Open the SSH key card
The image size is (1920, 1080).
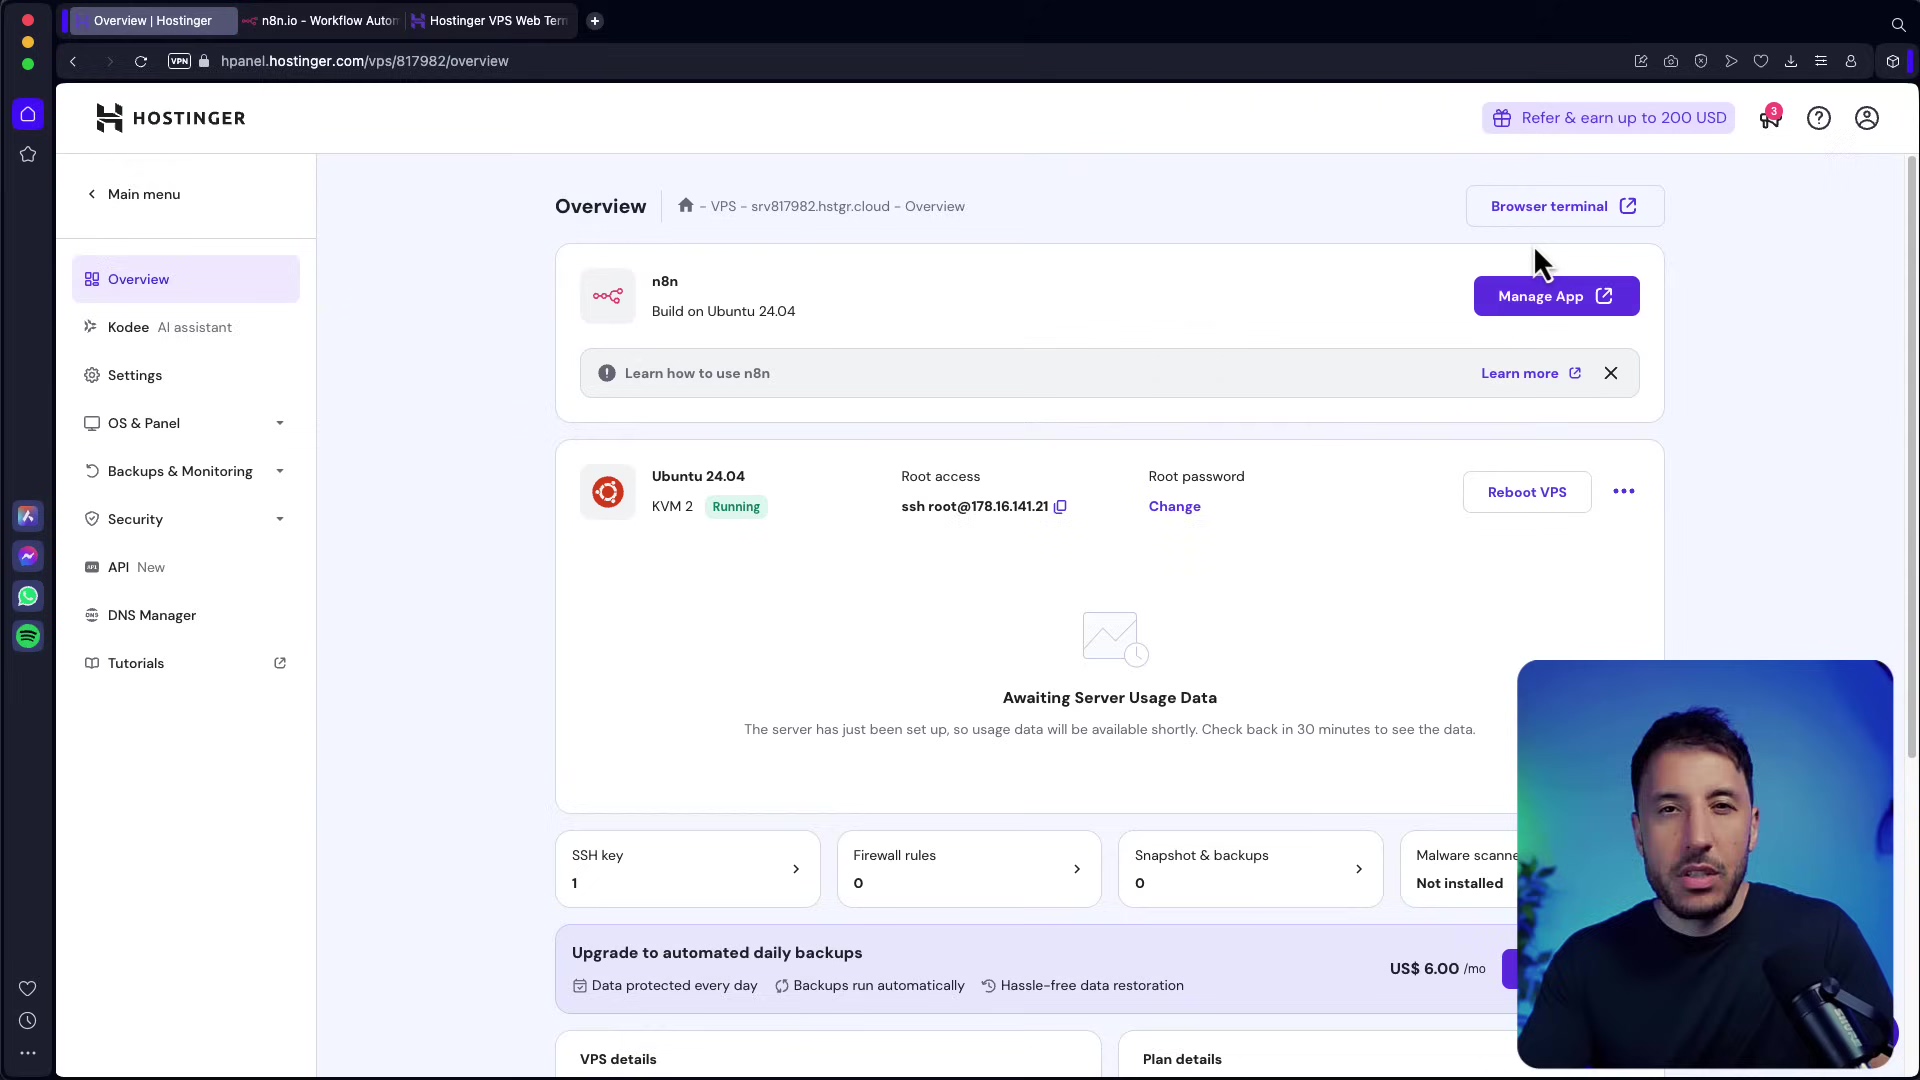(x=688, y=869)
